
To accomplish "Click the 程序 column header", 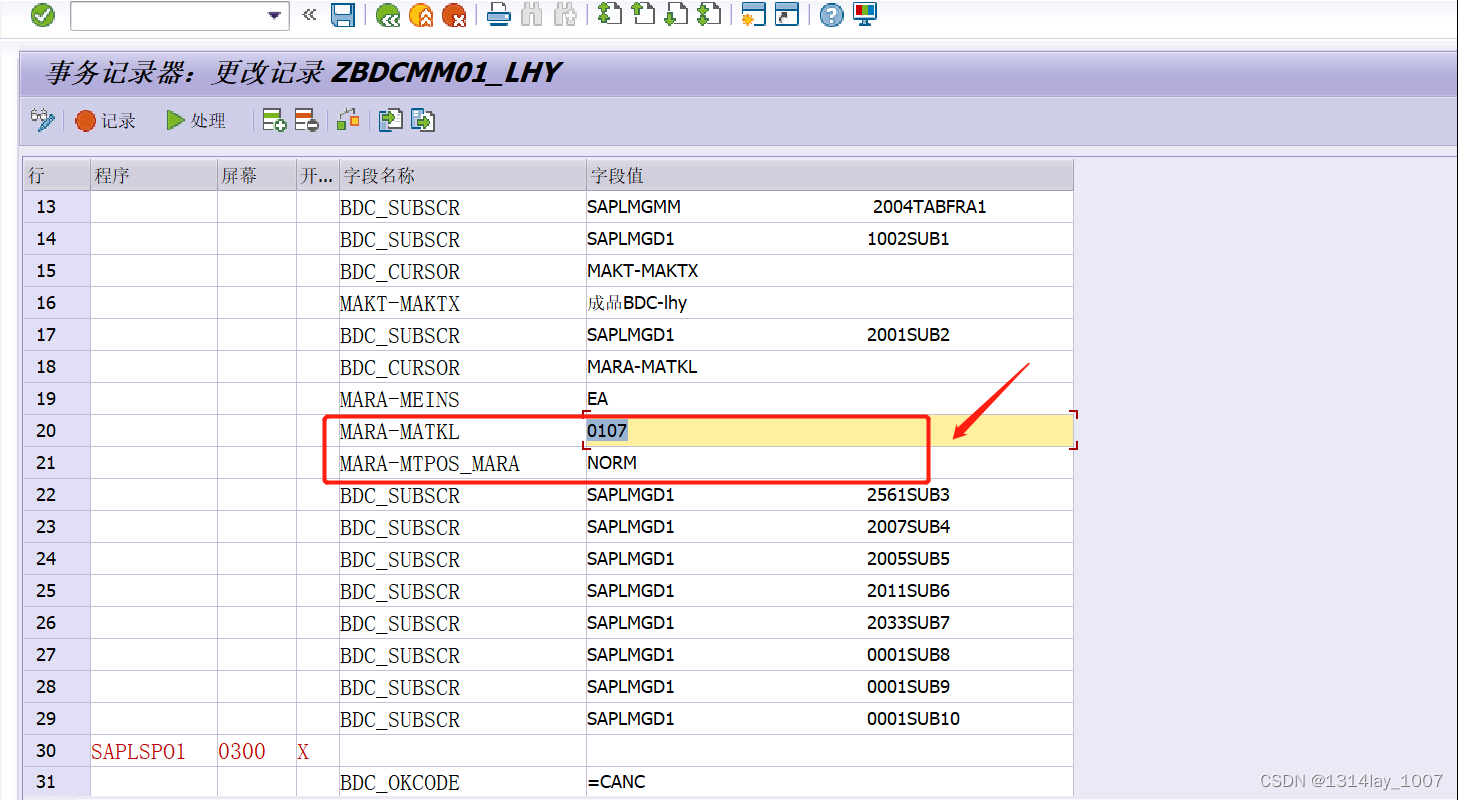I will tap(154, 175).
